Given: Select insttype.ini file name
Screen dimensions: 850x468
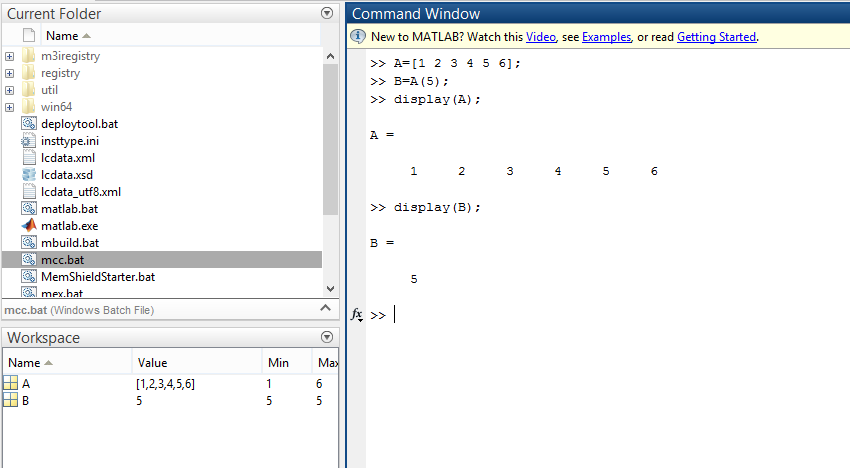Looking at the screenshot, I should [x=70, y=141].
